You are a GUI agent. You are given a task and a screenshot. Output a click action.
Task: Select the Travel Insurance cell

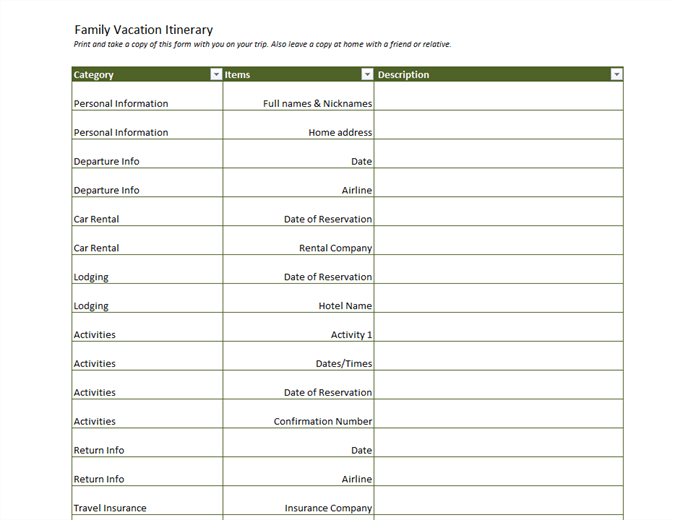(147, 500)
